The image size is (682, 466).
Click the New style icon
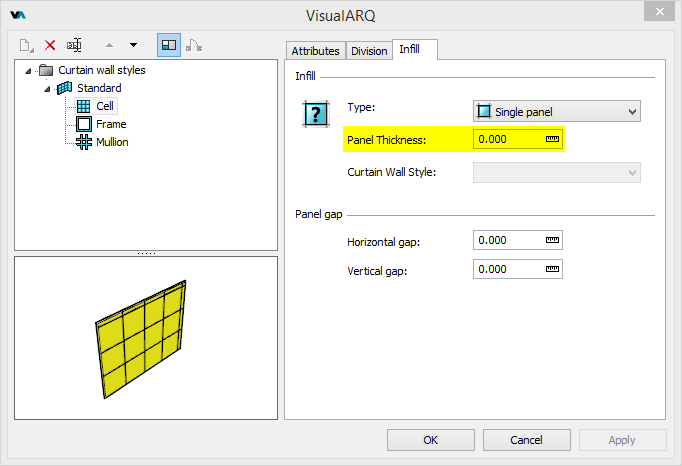26,45
